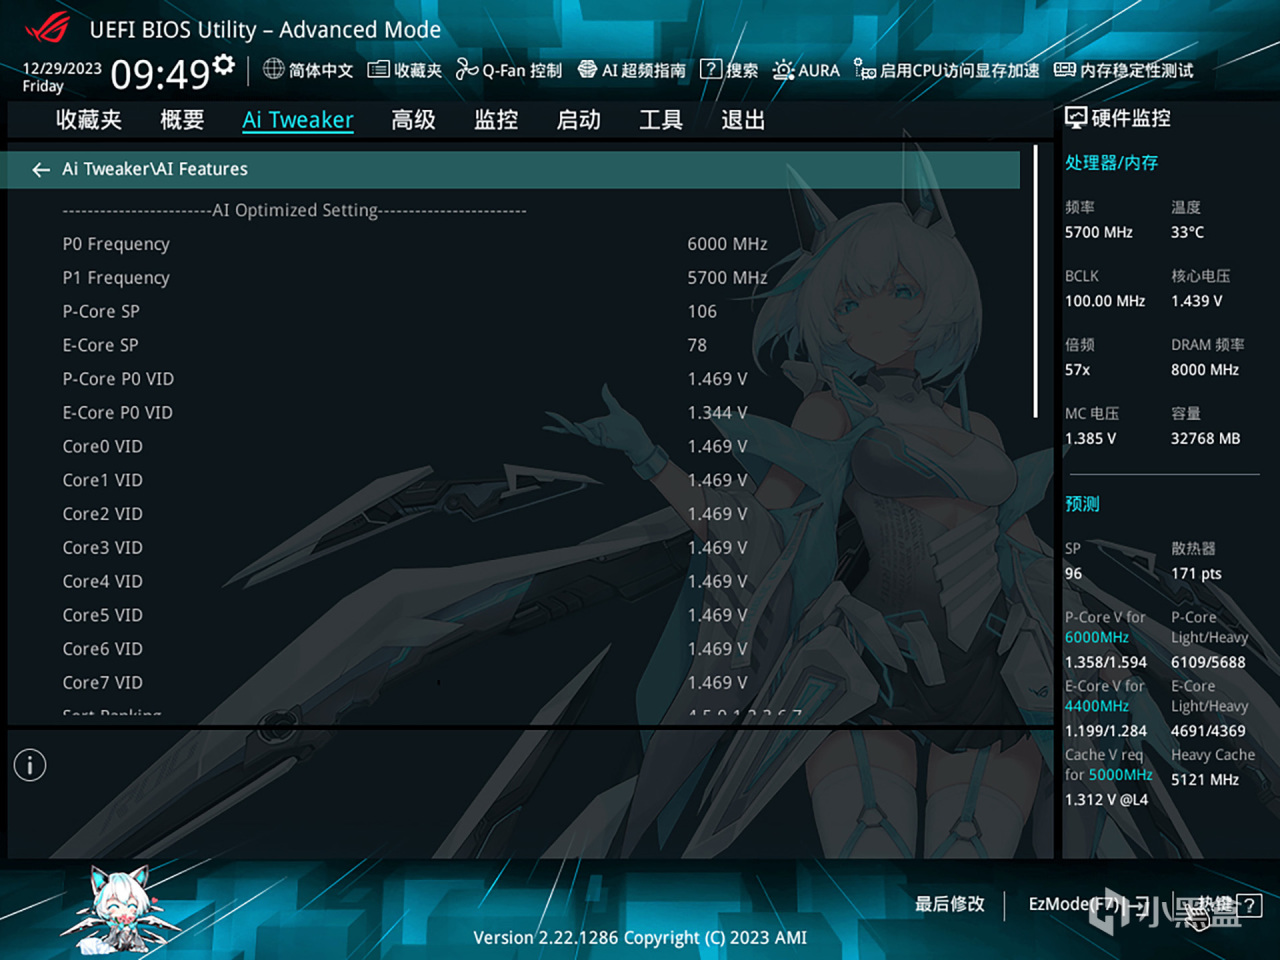Click the back arrow on AI Features header
Screen dimensions: 1280x960
[40, 169]
